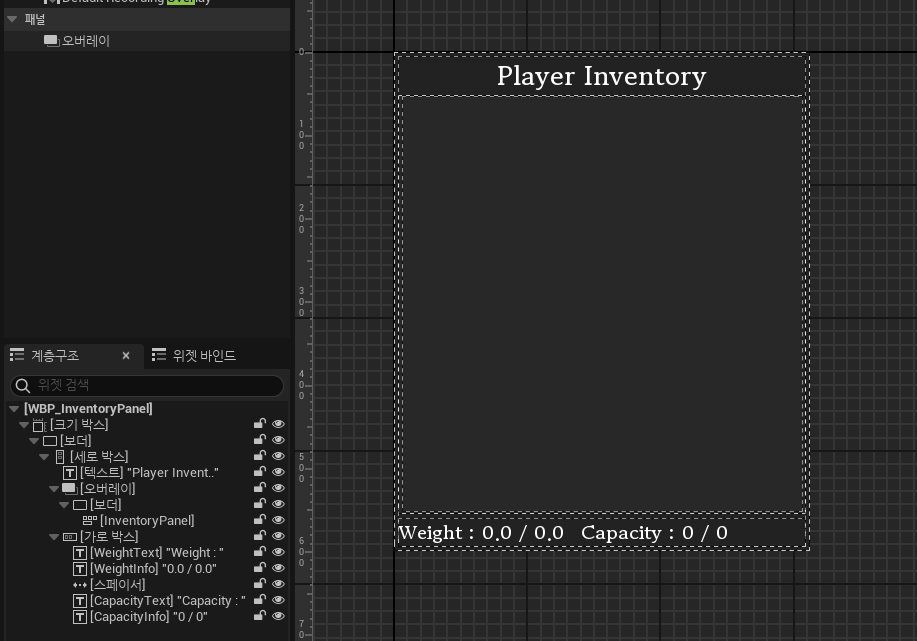Viewport: 917px width, 641px height.
Task: Click the spacer icon of 스페이서 row
Action: tap(80, 585)
